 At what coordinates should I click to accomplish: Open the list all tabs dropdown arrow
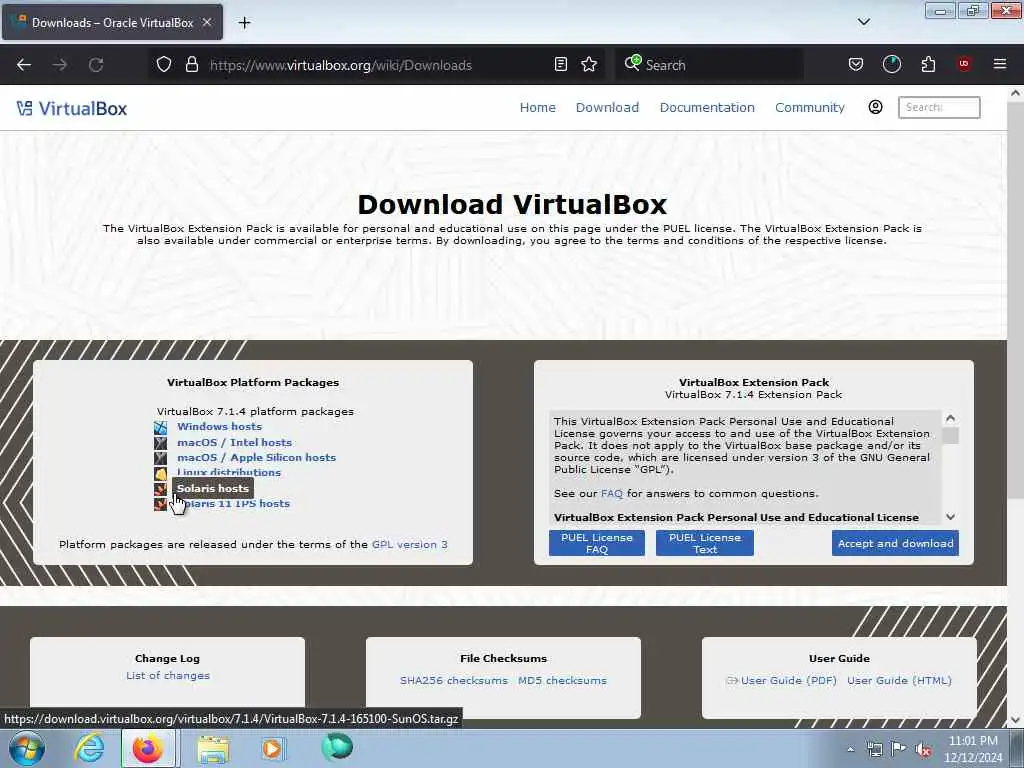[863, 22]
